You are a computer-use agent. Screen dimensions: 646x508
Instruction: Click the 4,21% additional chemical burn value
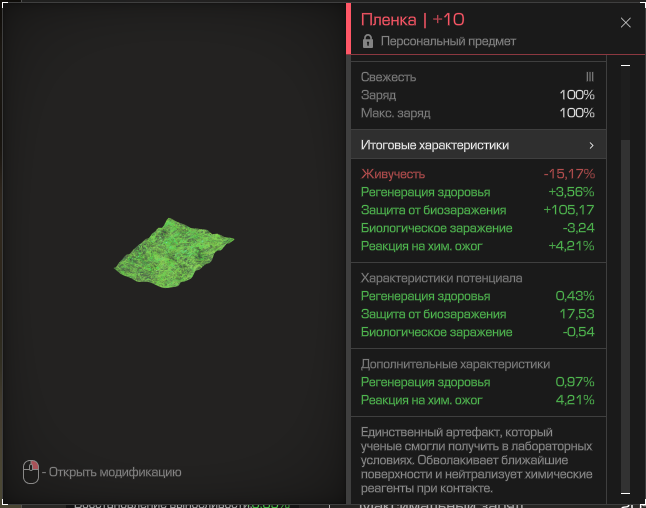pos(575,400)
